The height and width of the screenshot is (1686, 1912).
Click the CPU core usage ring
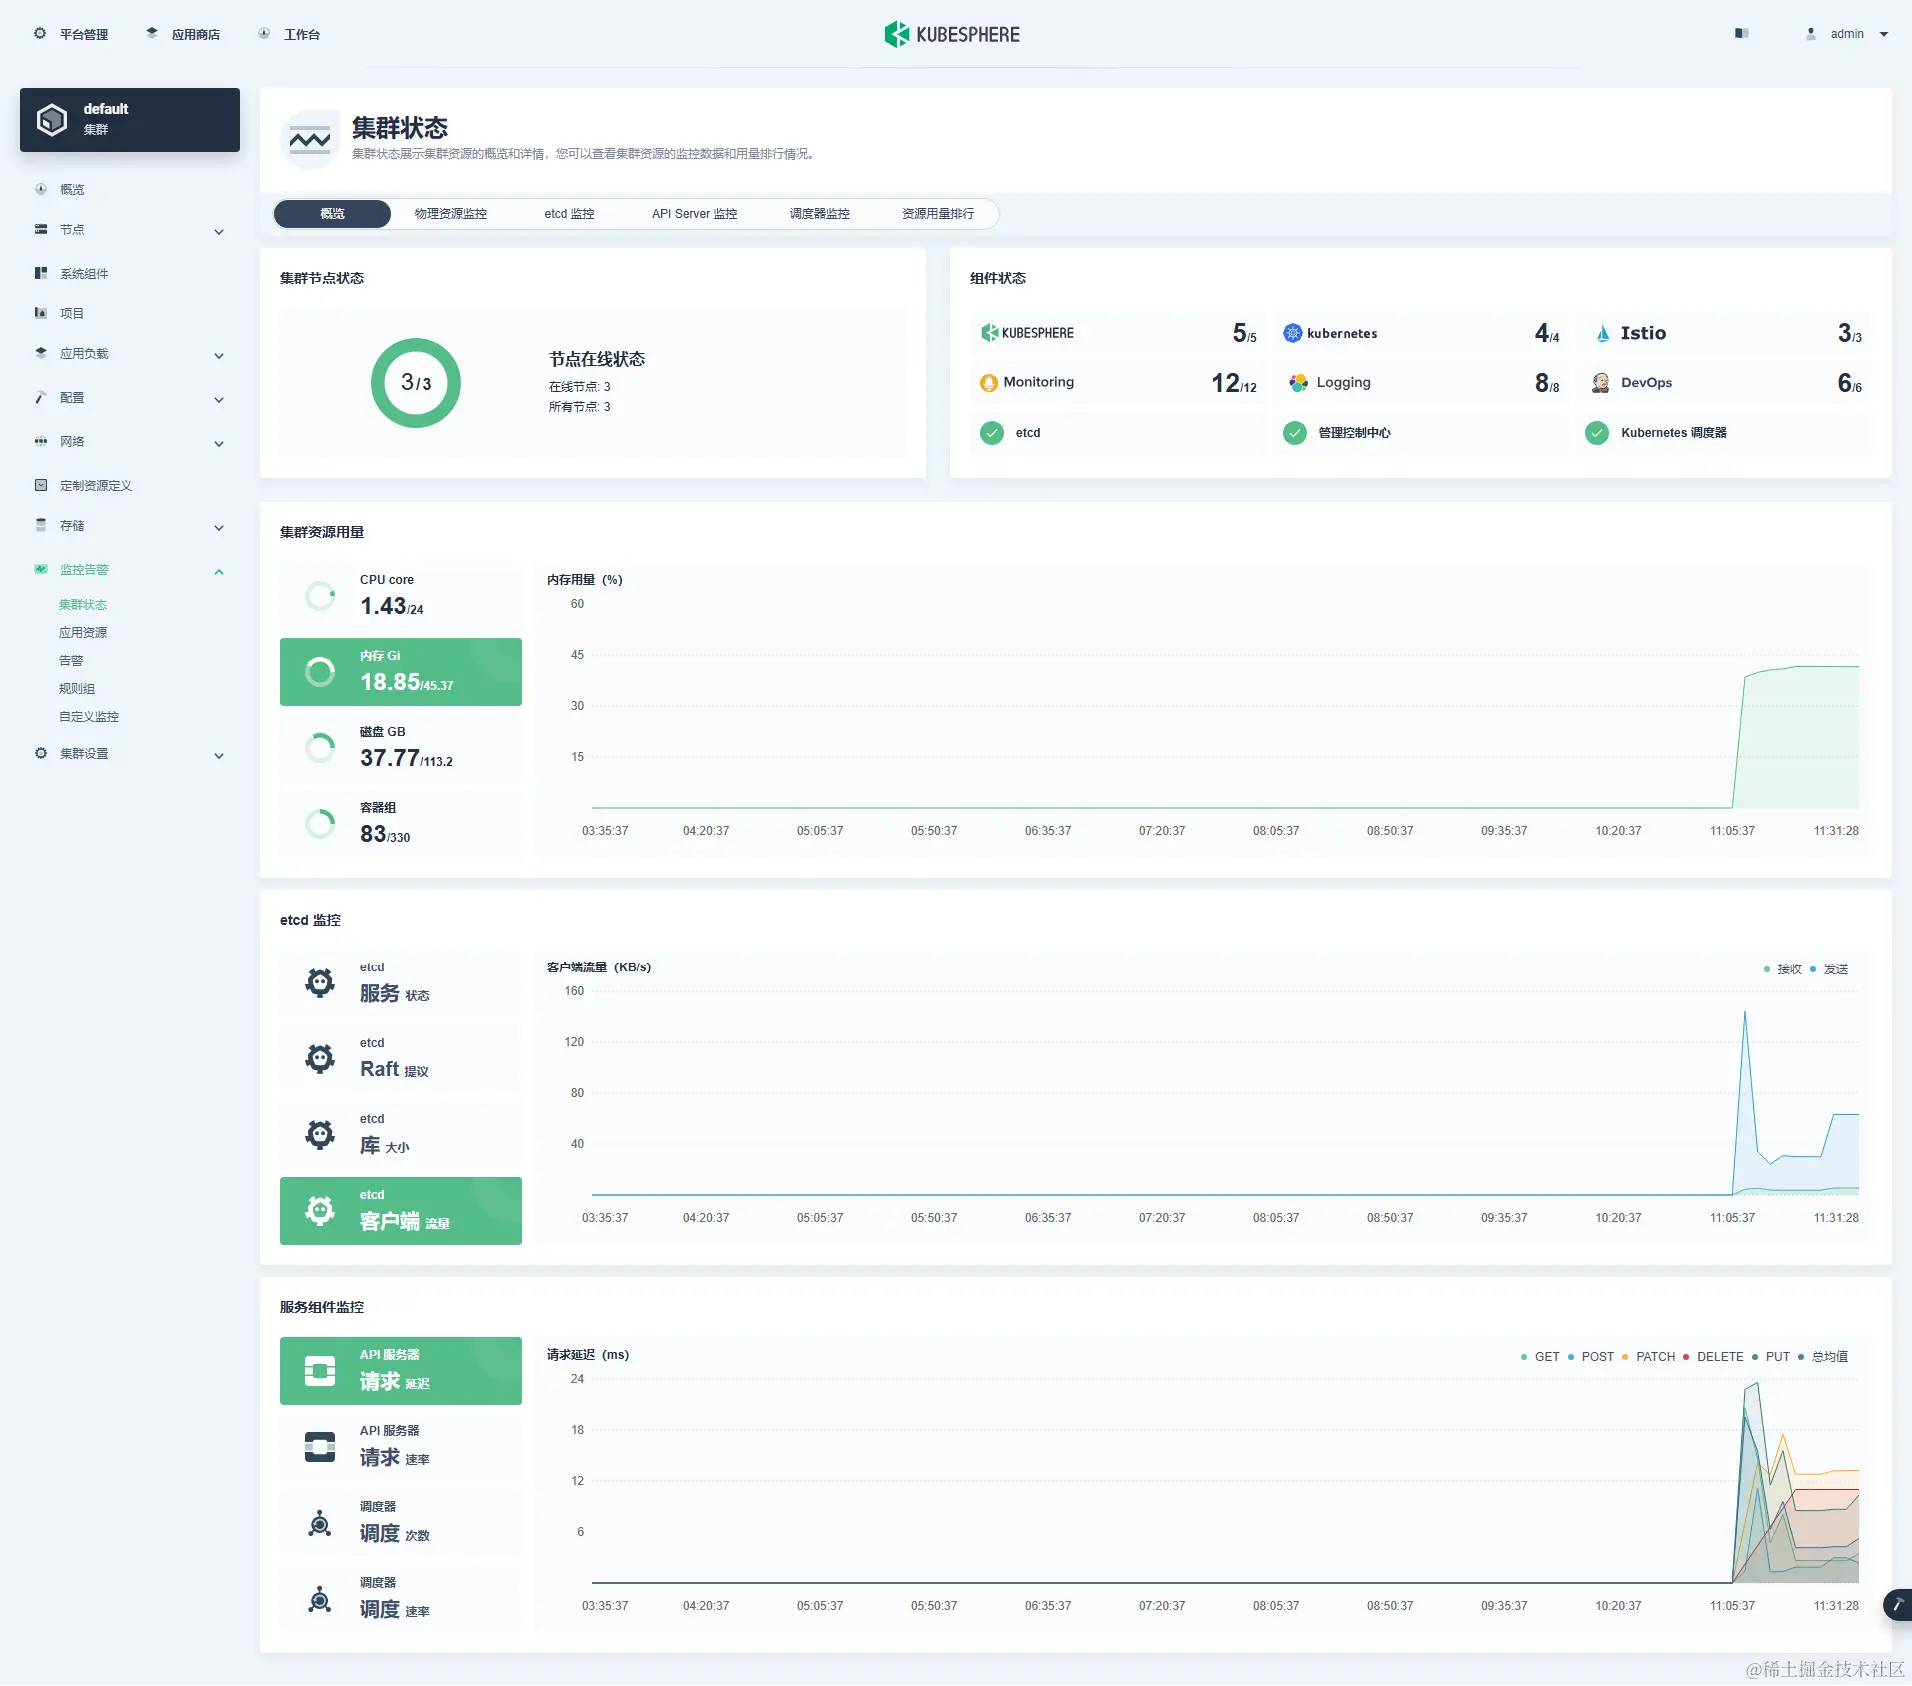click(320, 595)
